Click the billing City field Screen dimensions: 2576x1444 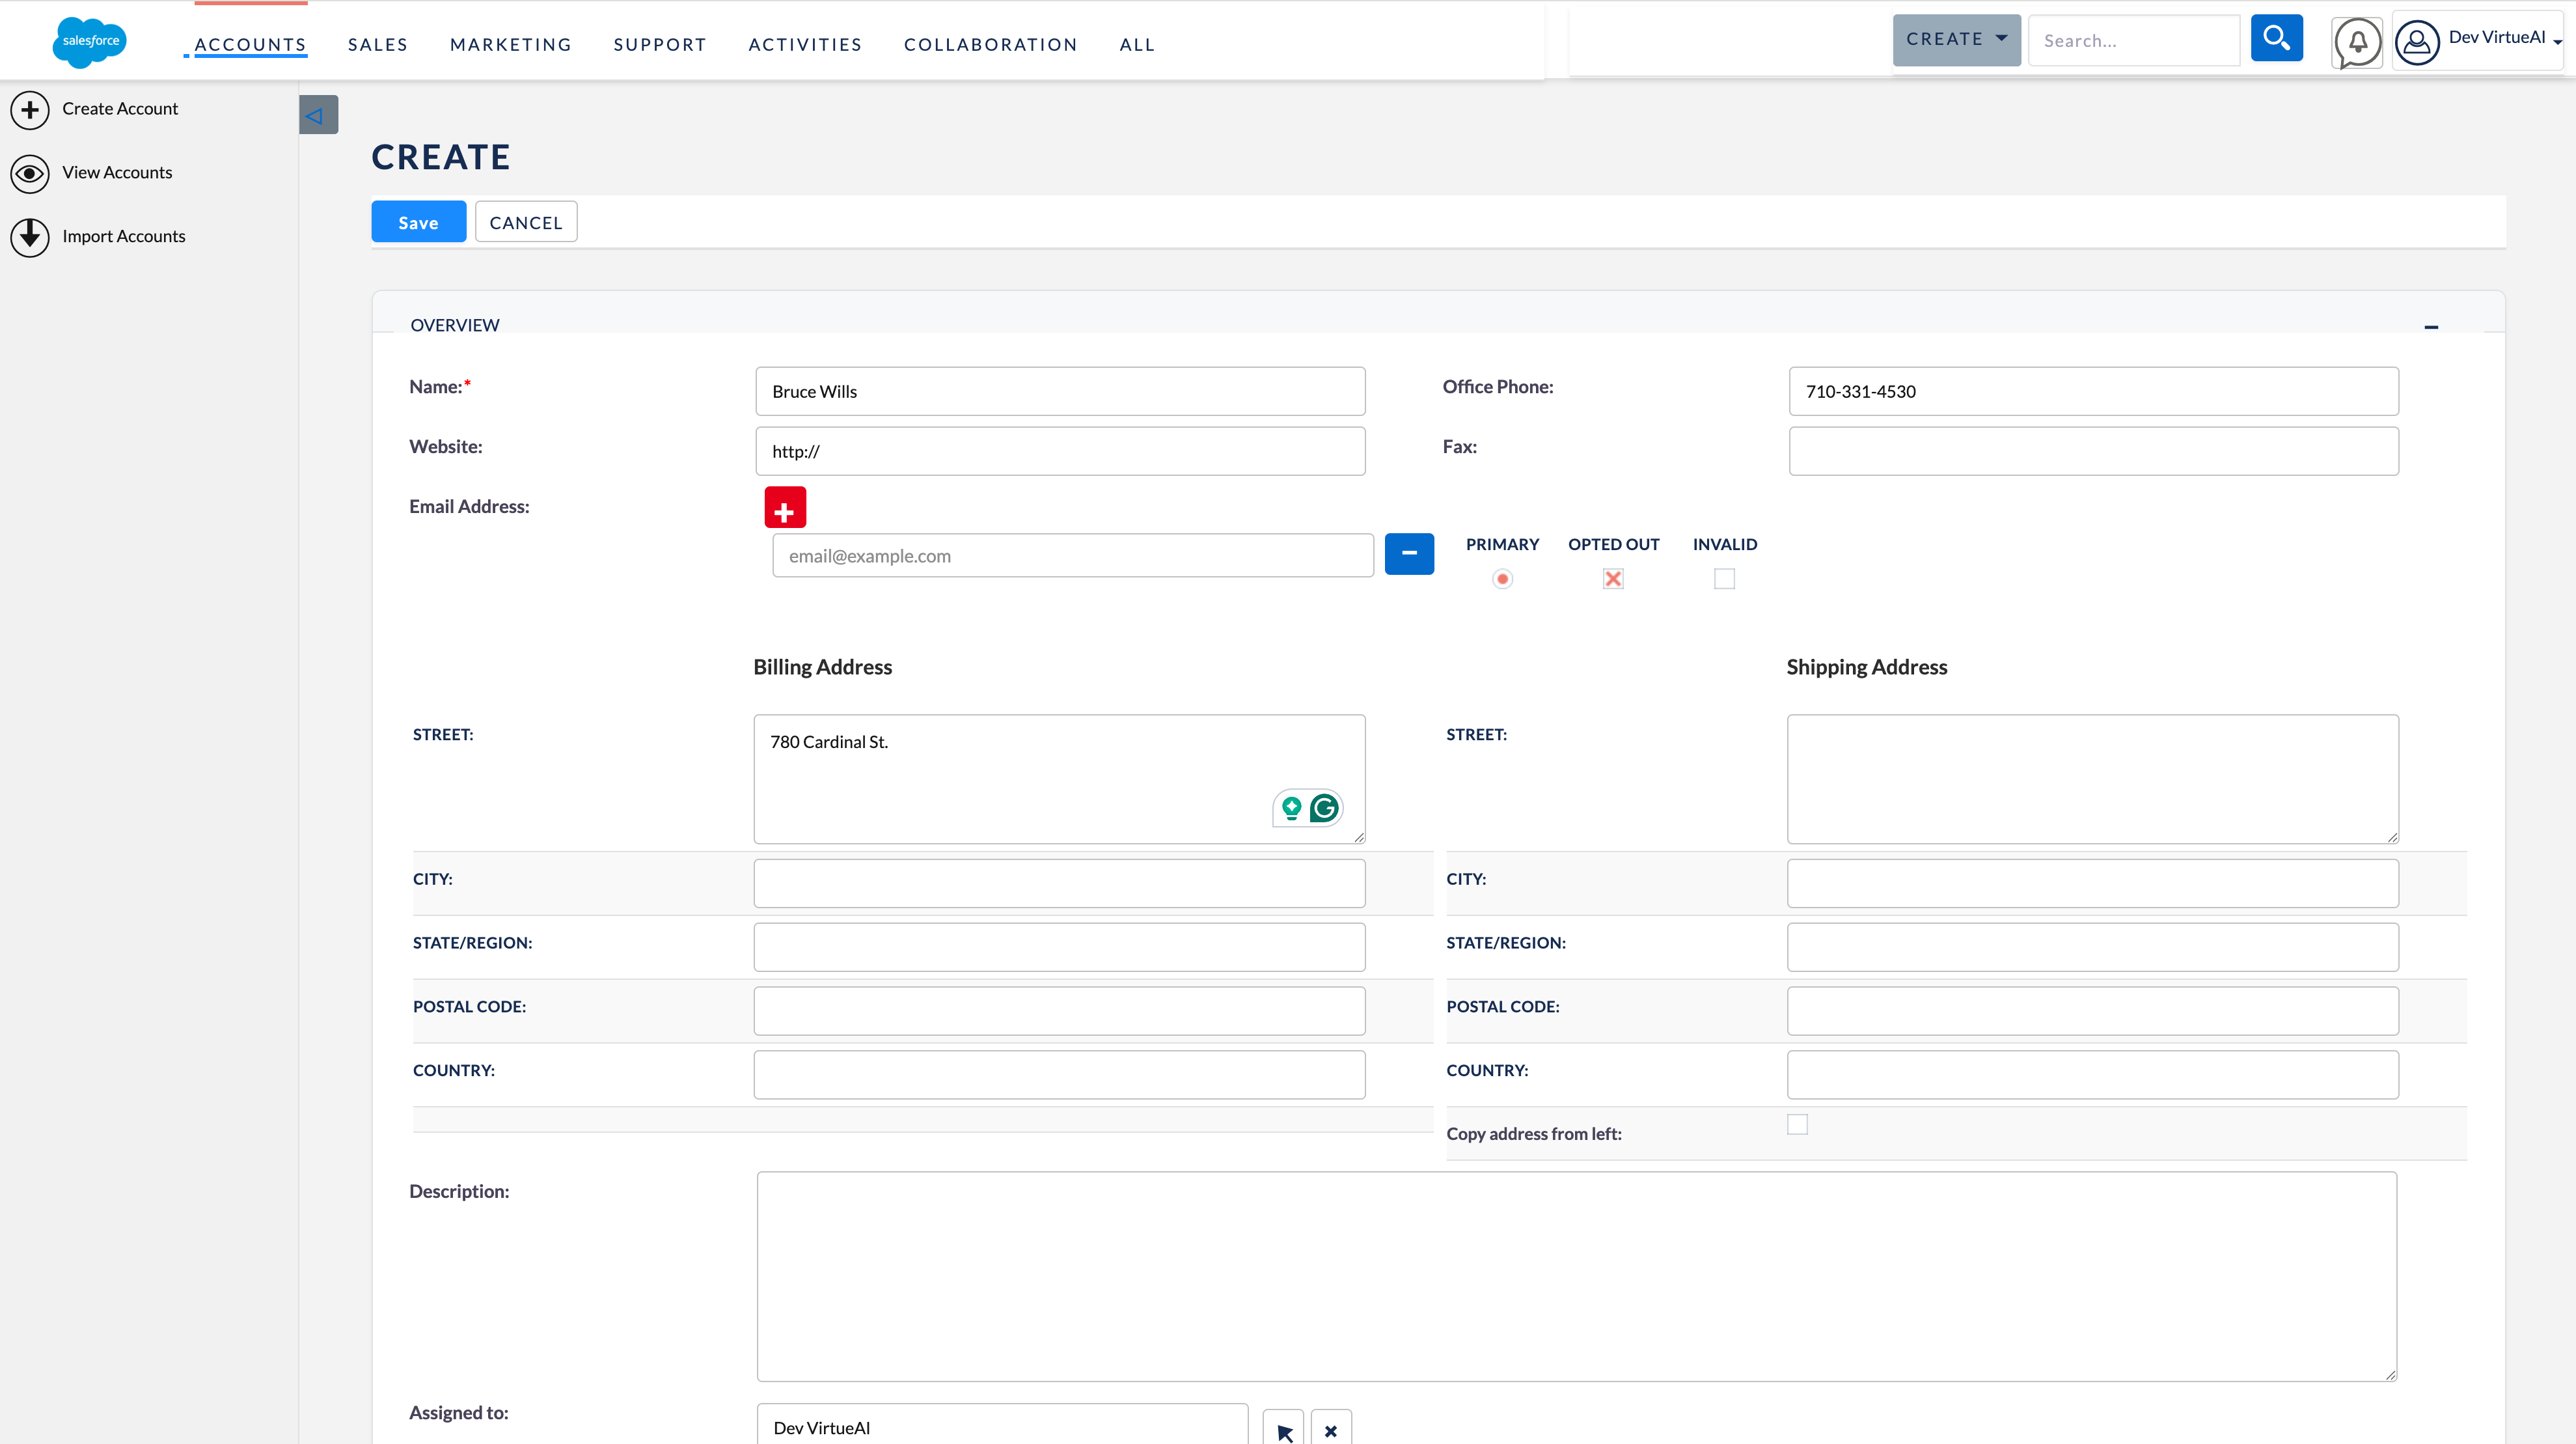[x=1059, y=883]
